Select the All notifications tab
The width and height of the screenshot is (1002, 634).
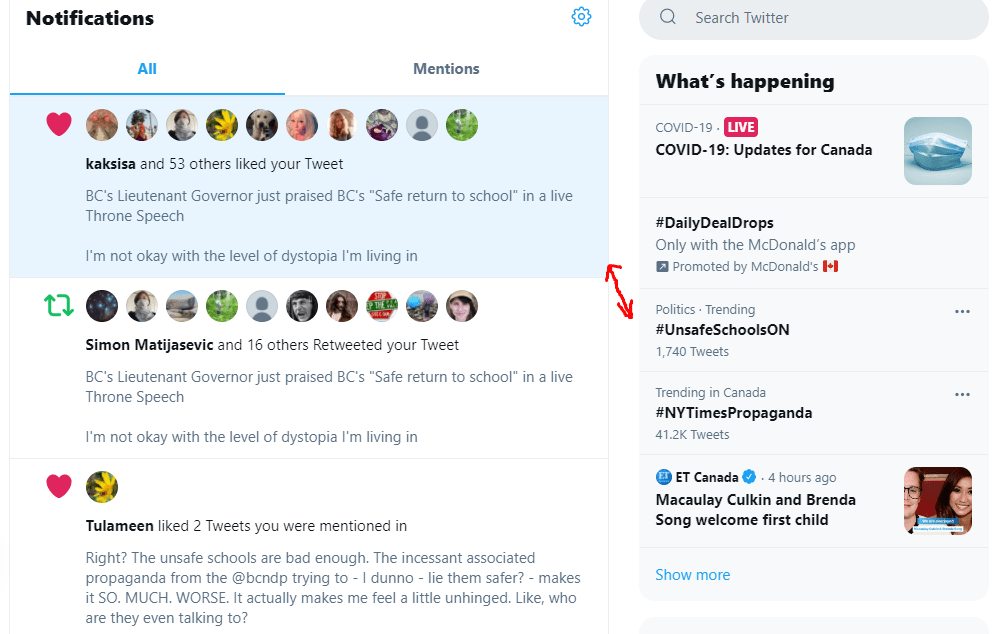point(147,69)
